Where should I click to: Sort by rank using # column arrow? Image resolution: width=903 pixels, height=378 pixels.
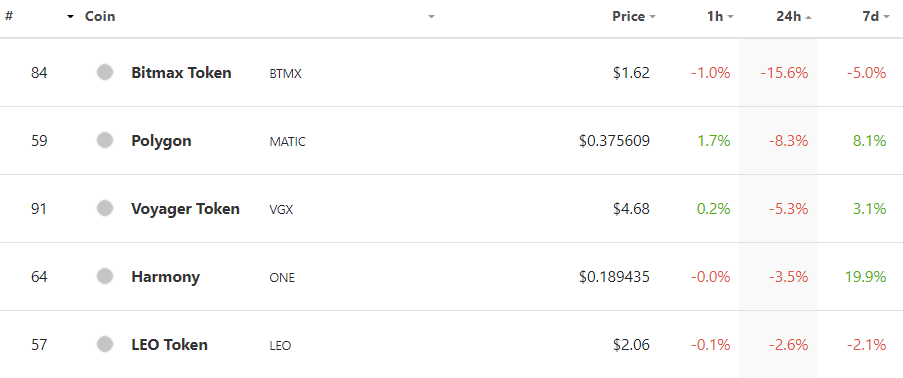(x=71, y=17)
